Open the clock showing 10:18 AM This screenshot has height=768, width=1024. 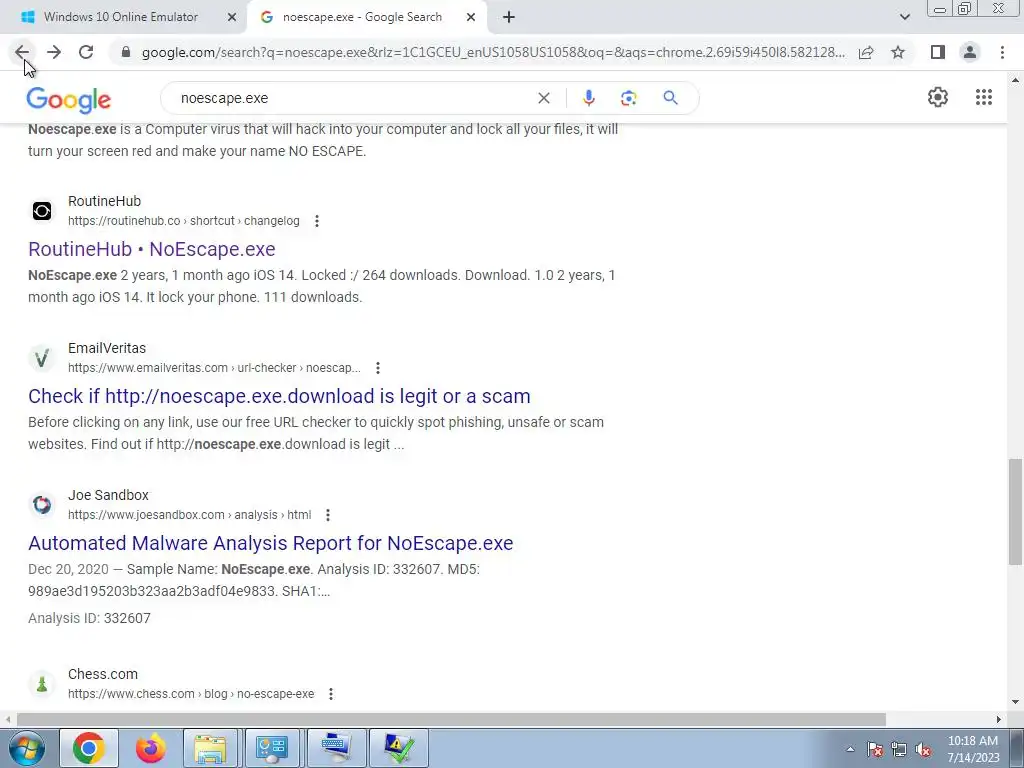pyautogui.click(x=973, y=749)
